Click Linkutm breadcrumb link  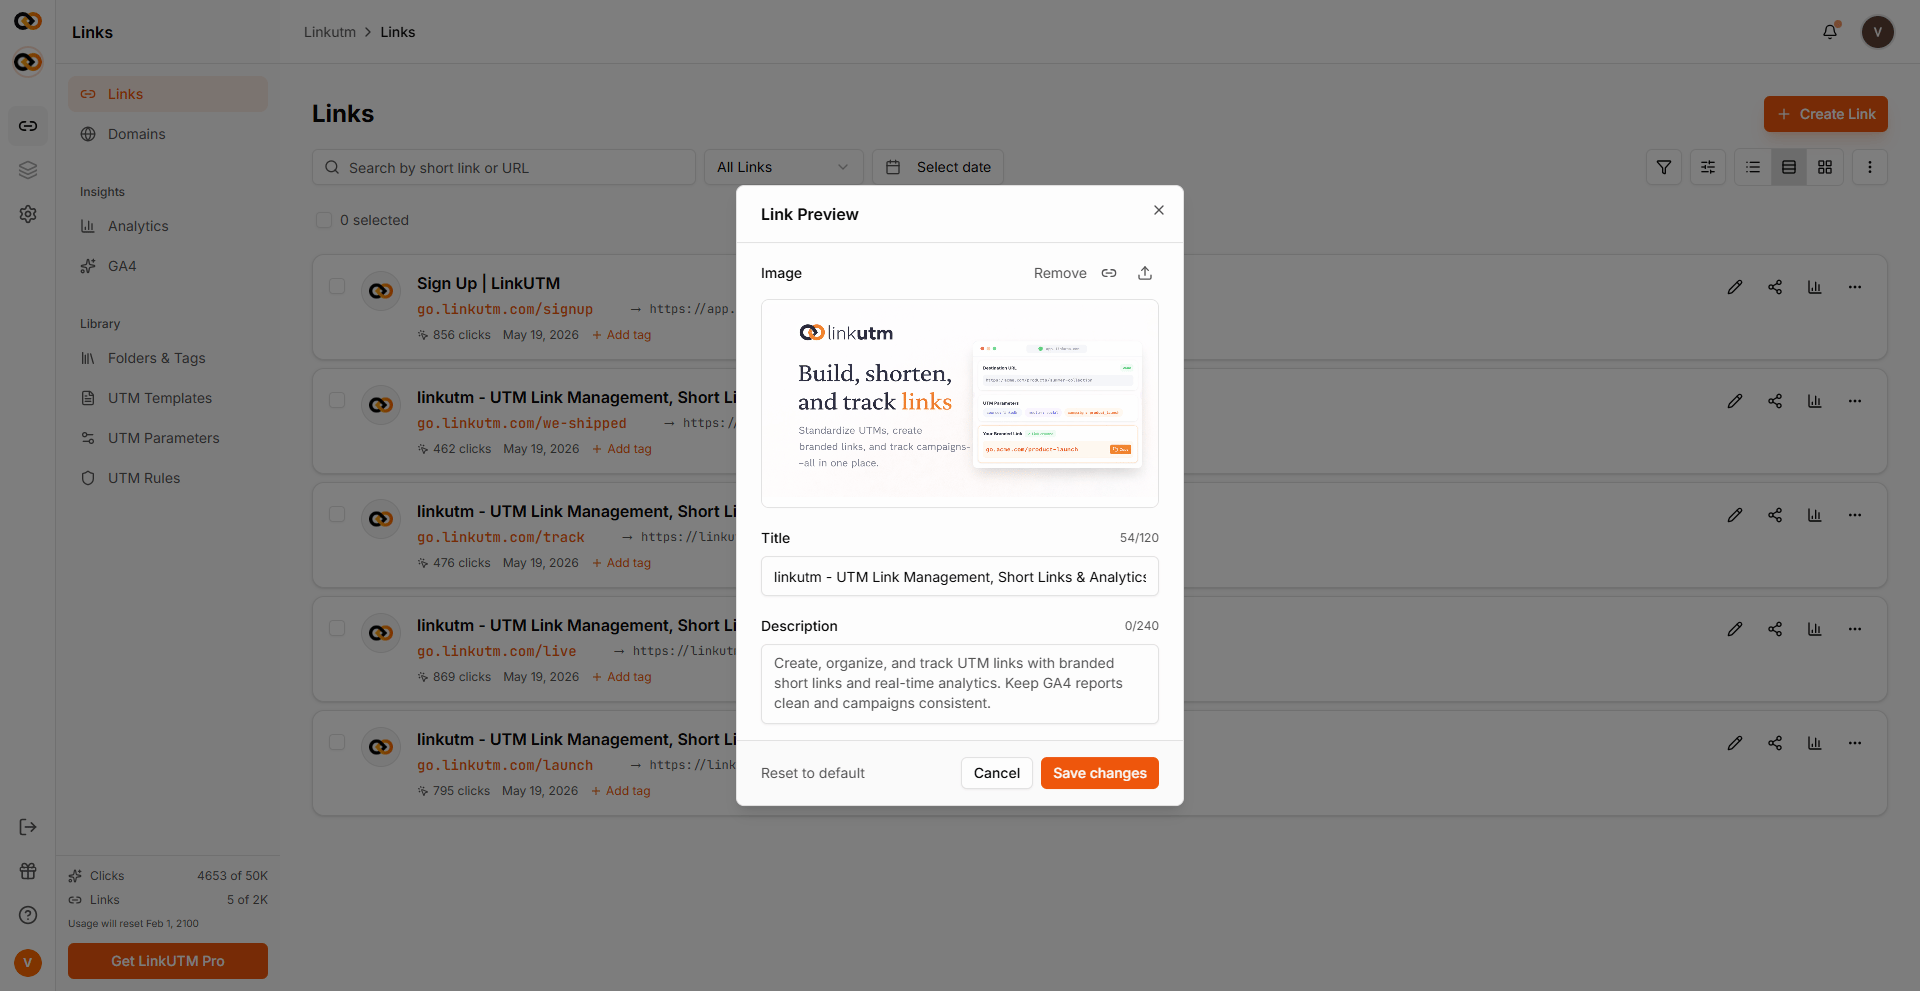(330, 32)
